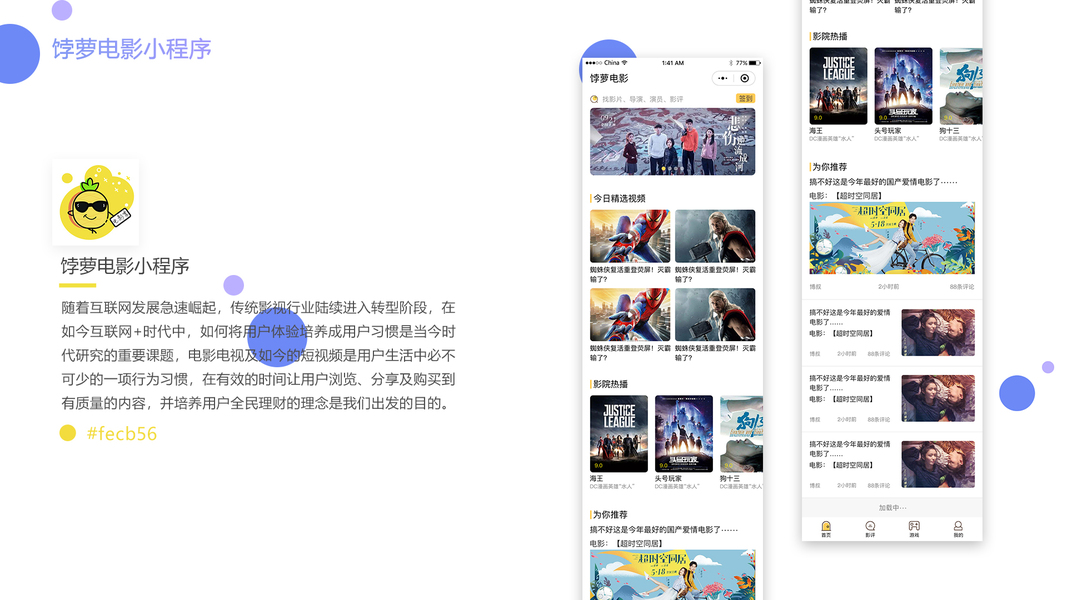Open 超时空同居 wide banner in right phone
Screen dimensions: 1067x600
892,238
